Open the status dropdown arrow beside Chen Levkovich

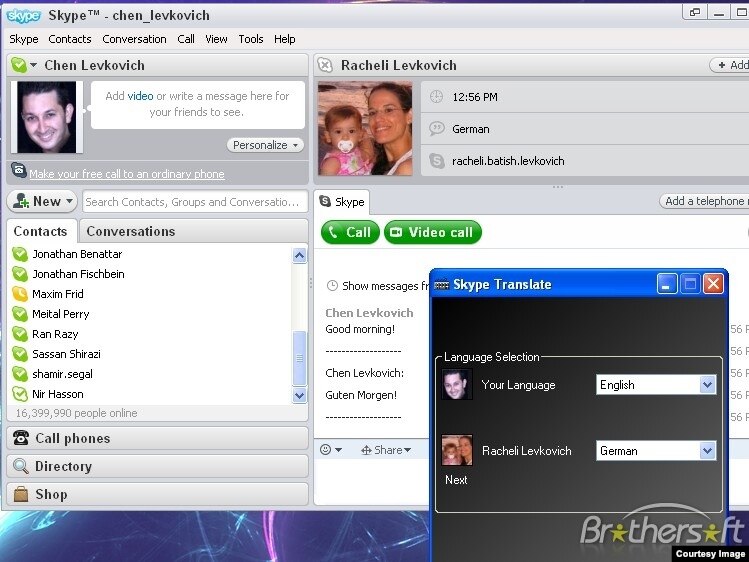[33, 64]
